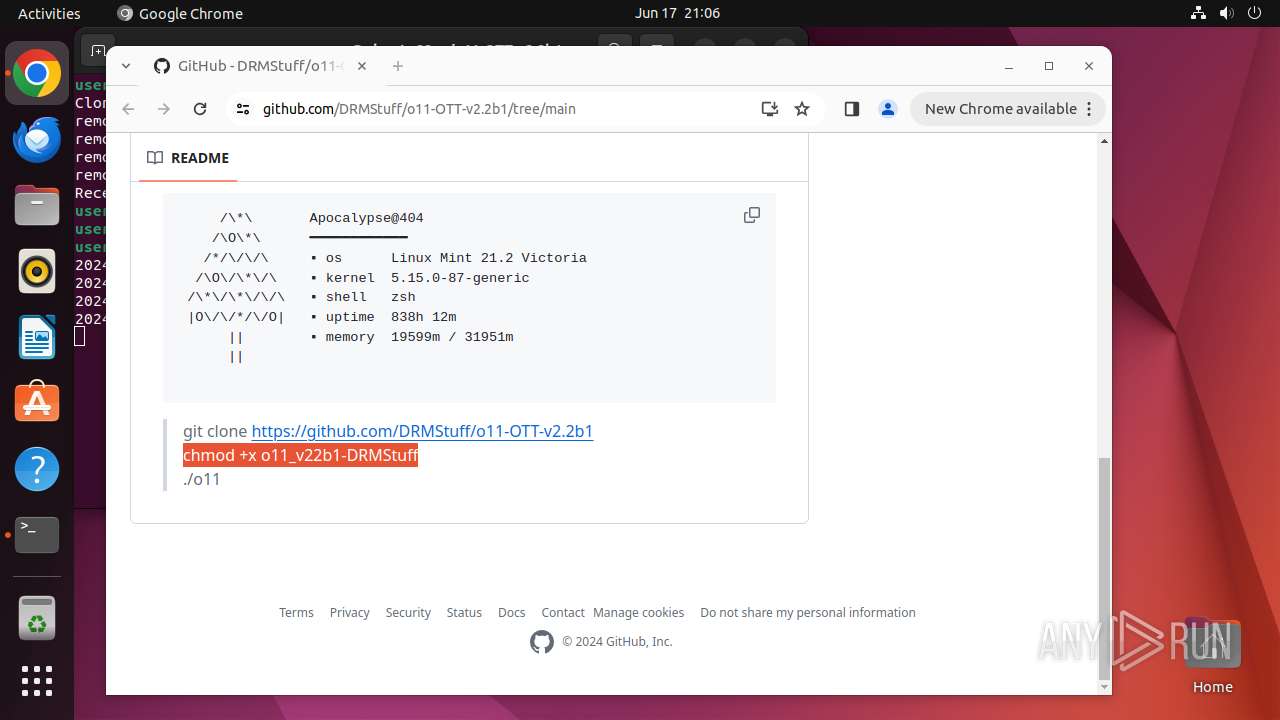Show Applications grid
1280x720 pixels.
37,681
